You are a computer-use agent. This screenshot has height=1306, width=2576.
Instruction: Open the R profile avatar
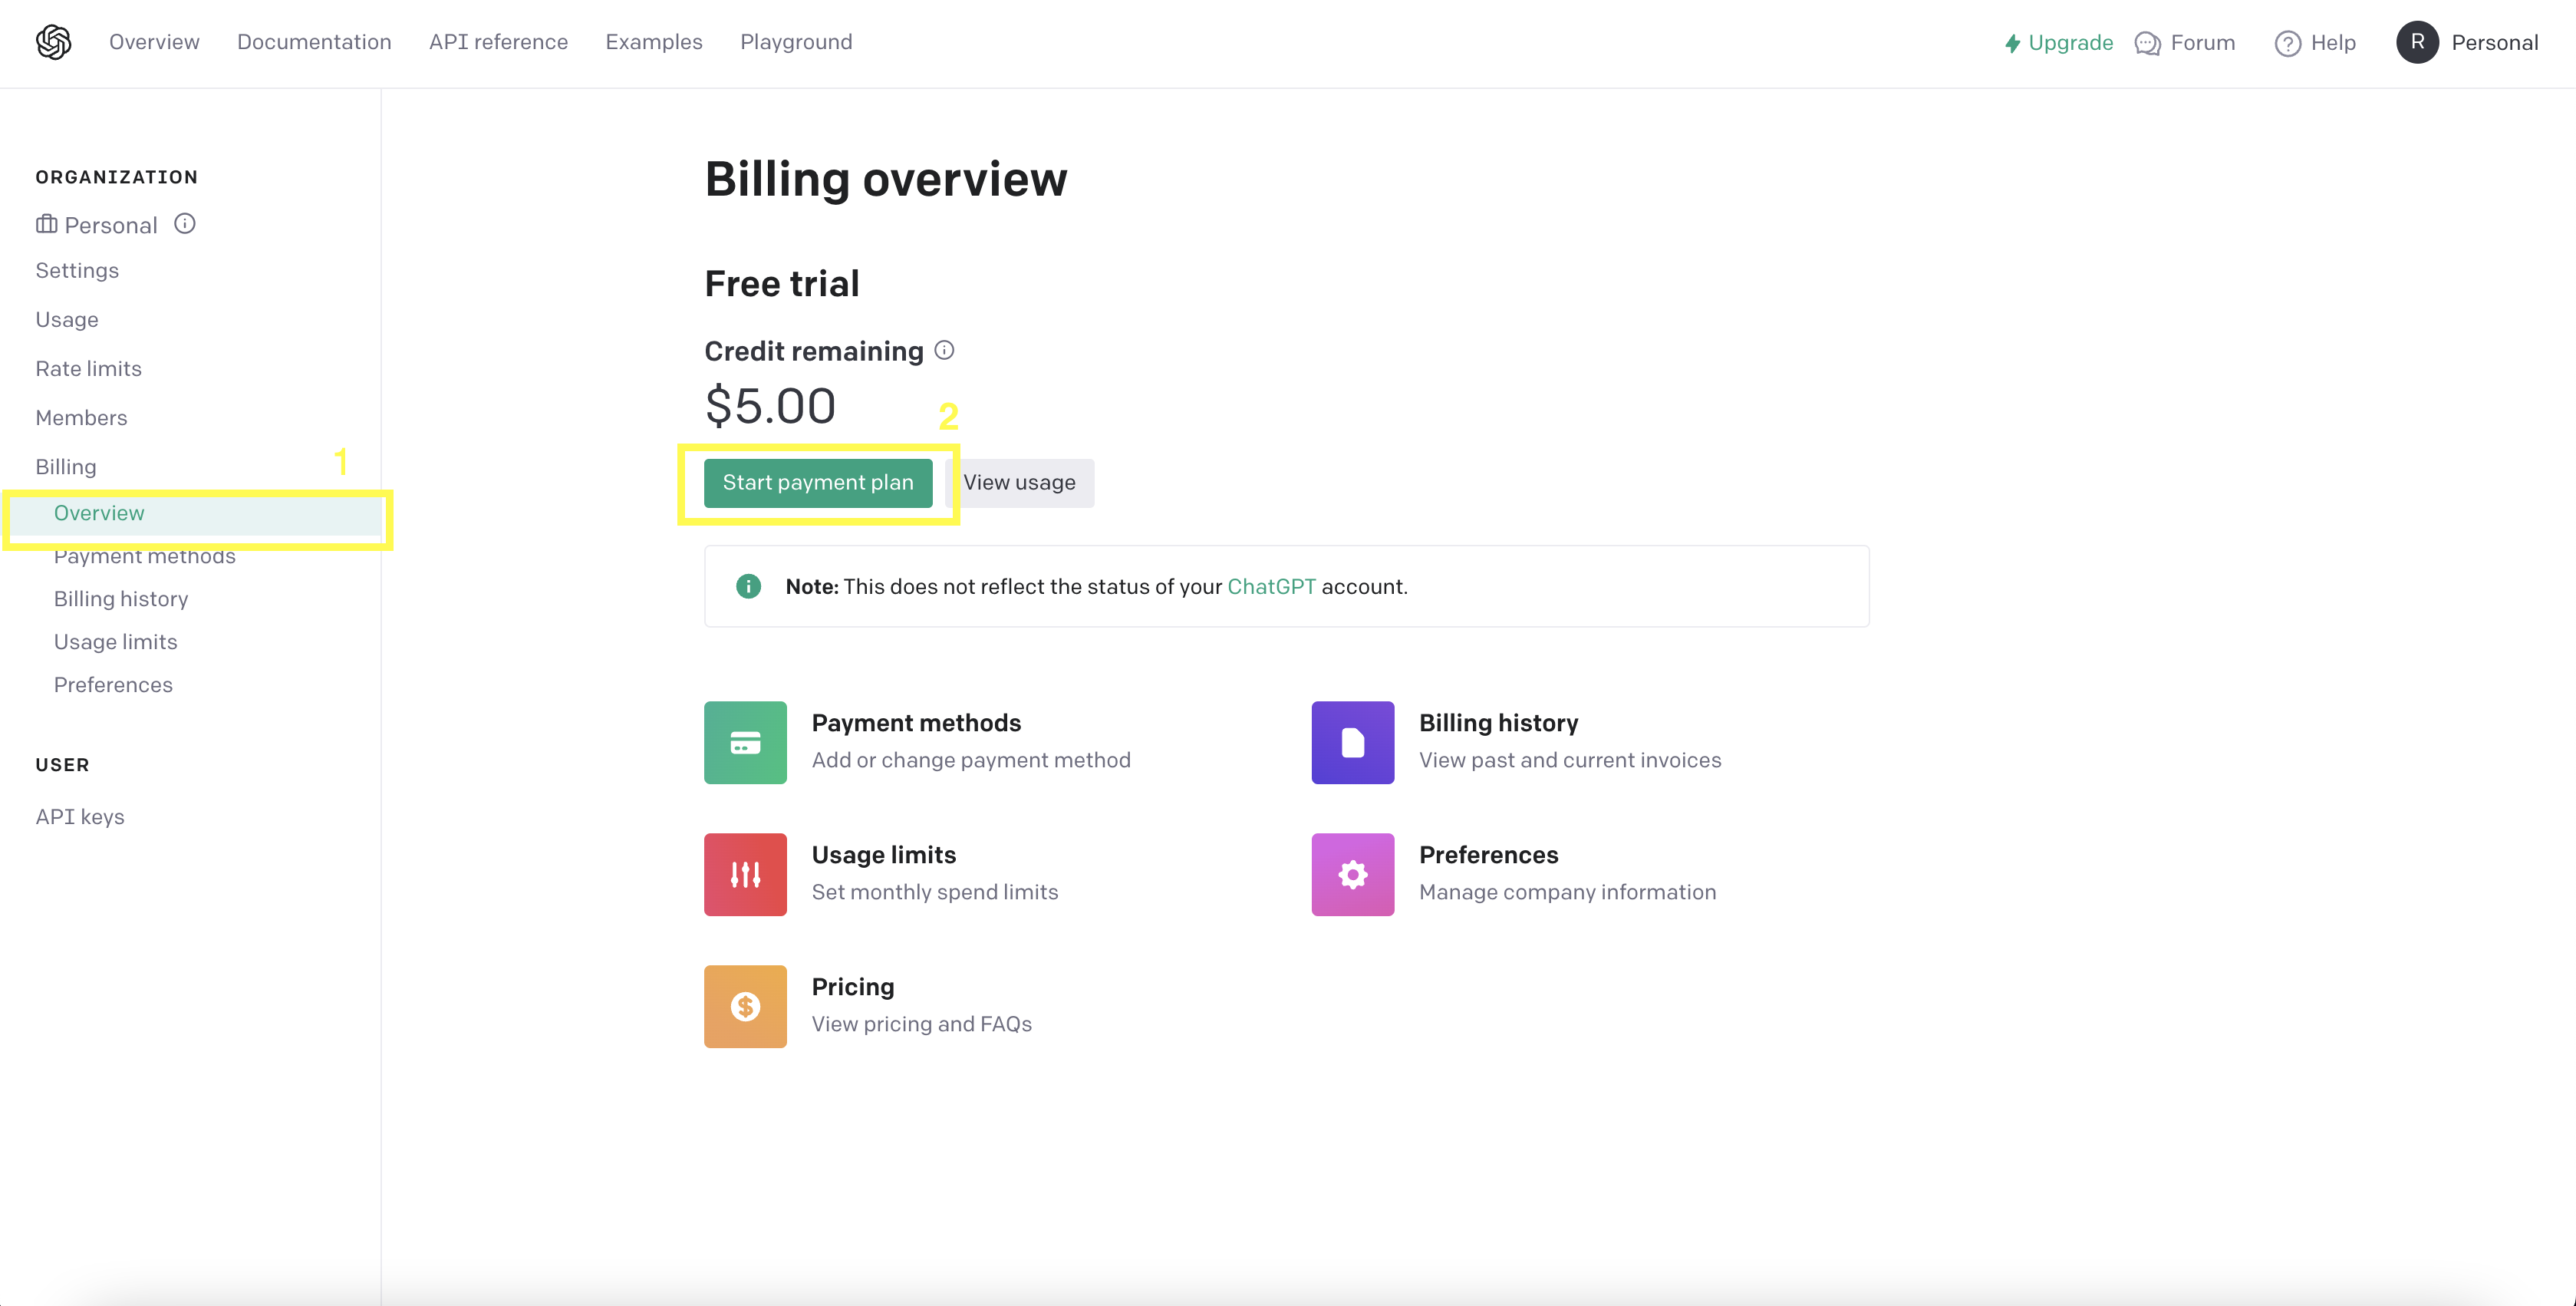pyautogui.click(x=2417, y=42)
